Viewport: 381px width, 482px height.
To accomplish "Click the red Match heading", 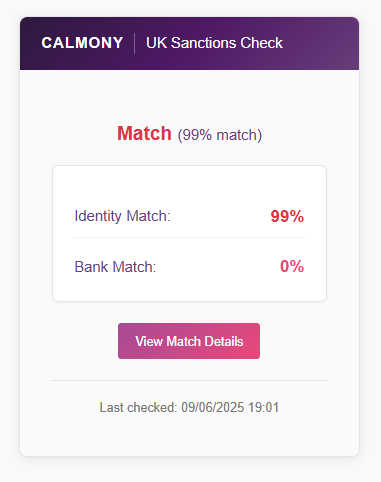I will 144,134.
